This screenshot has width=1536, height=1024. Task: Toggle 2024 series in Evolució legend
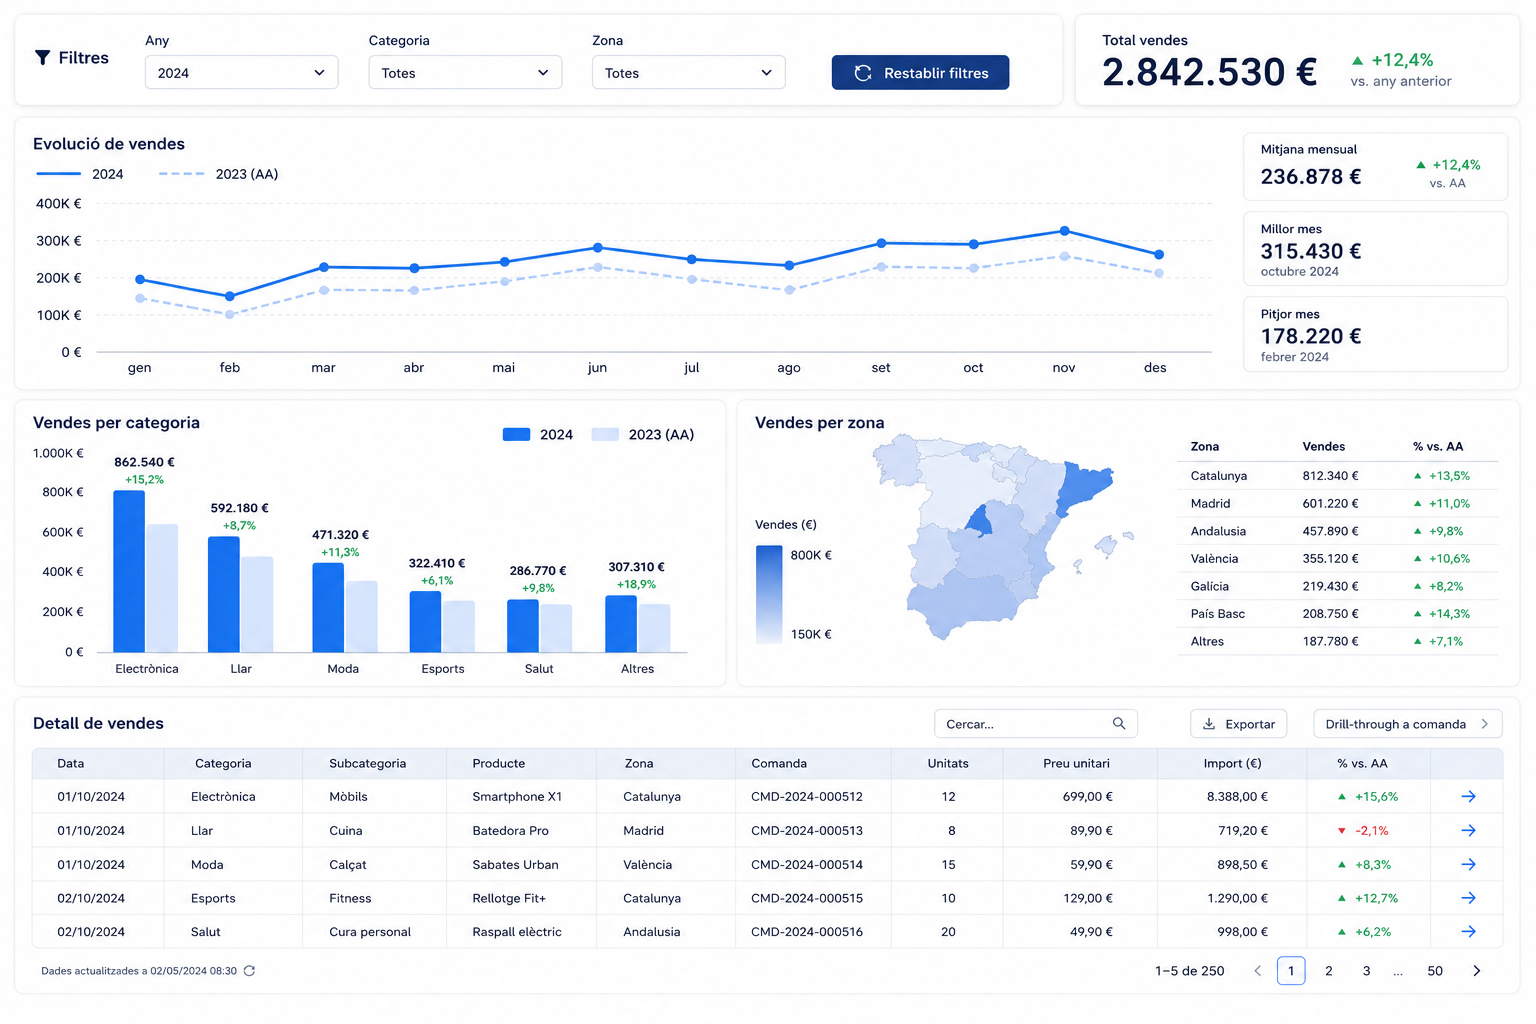[x=80, y=174]
